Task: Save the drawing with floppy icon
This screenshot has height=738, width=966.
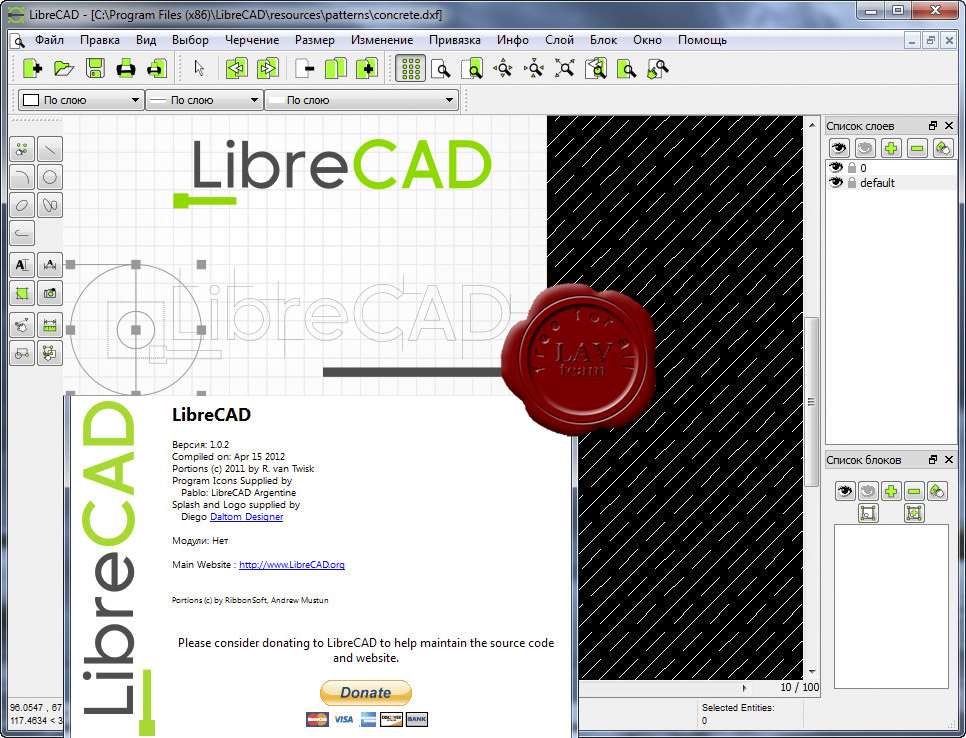Action: 95,68
